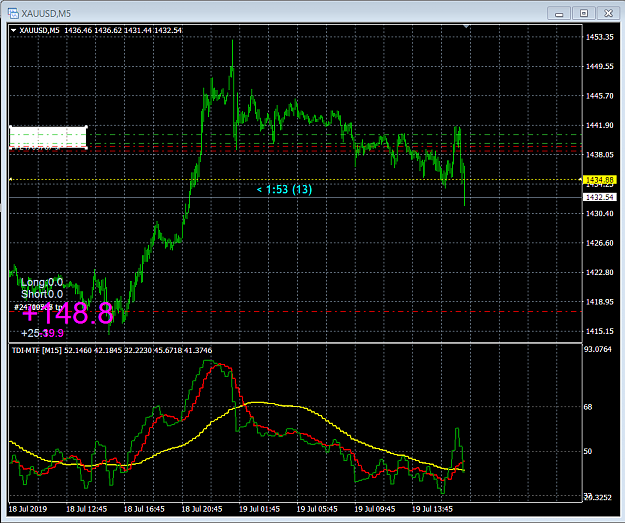The width and height of the screenshot is (625, 523).
Task: Click the 1441.90 price scale value
Action: coord(599,125)
